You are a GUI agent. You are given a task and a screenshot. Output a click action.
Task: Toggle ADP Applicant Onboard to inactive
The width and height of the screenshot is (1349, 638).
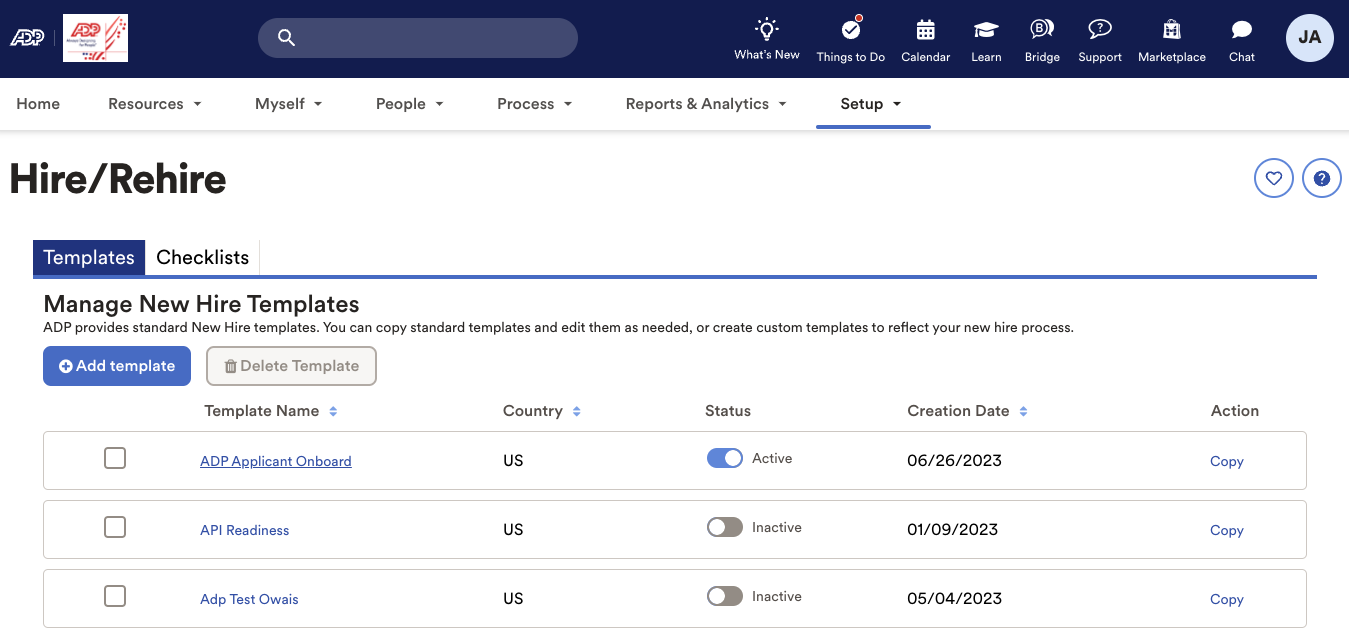tap(724, 457)
